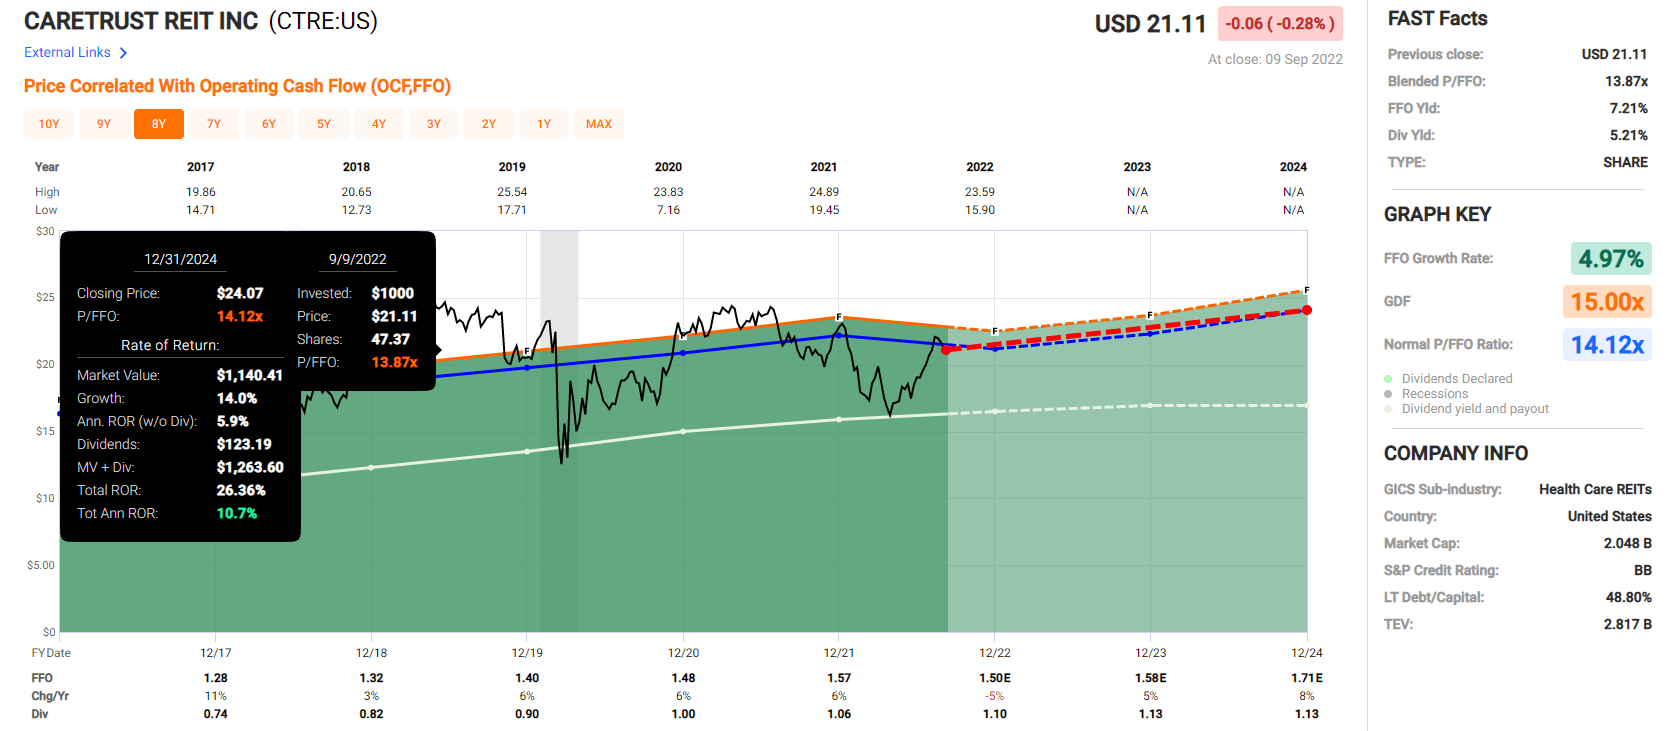Select the 10Y time range tab

49,124
